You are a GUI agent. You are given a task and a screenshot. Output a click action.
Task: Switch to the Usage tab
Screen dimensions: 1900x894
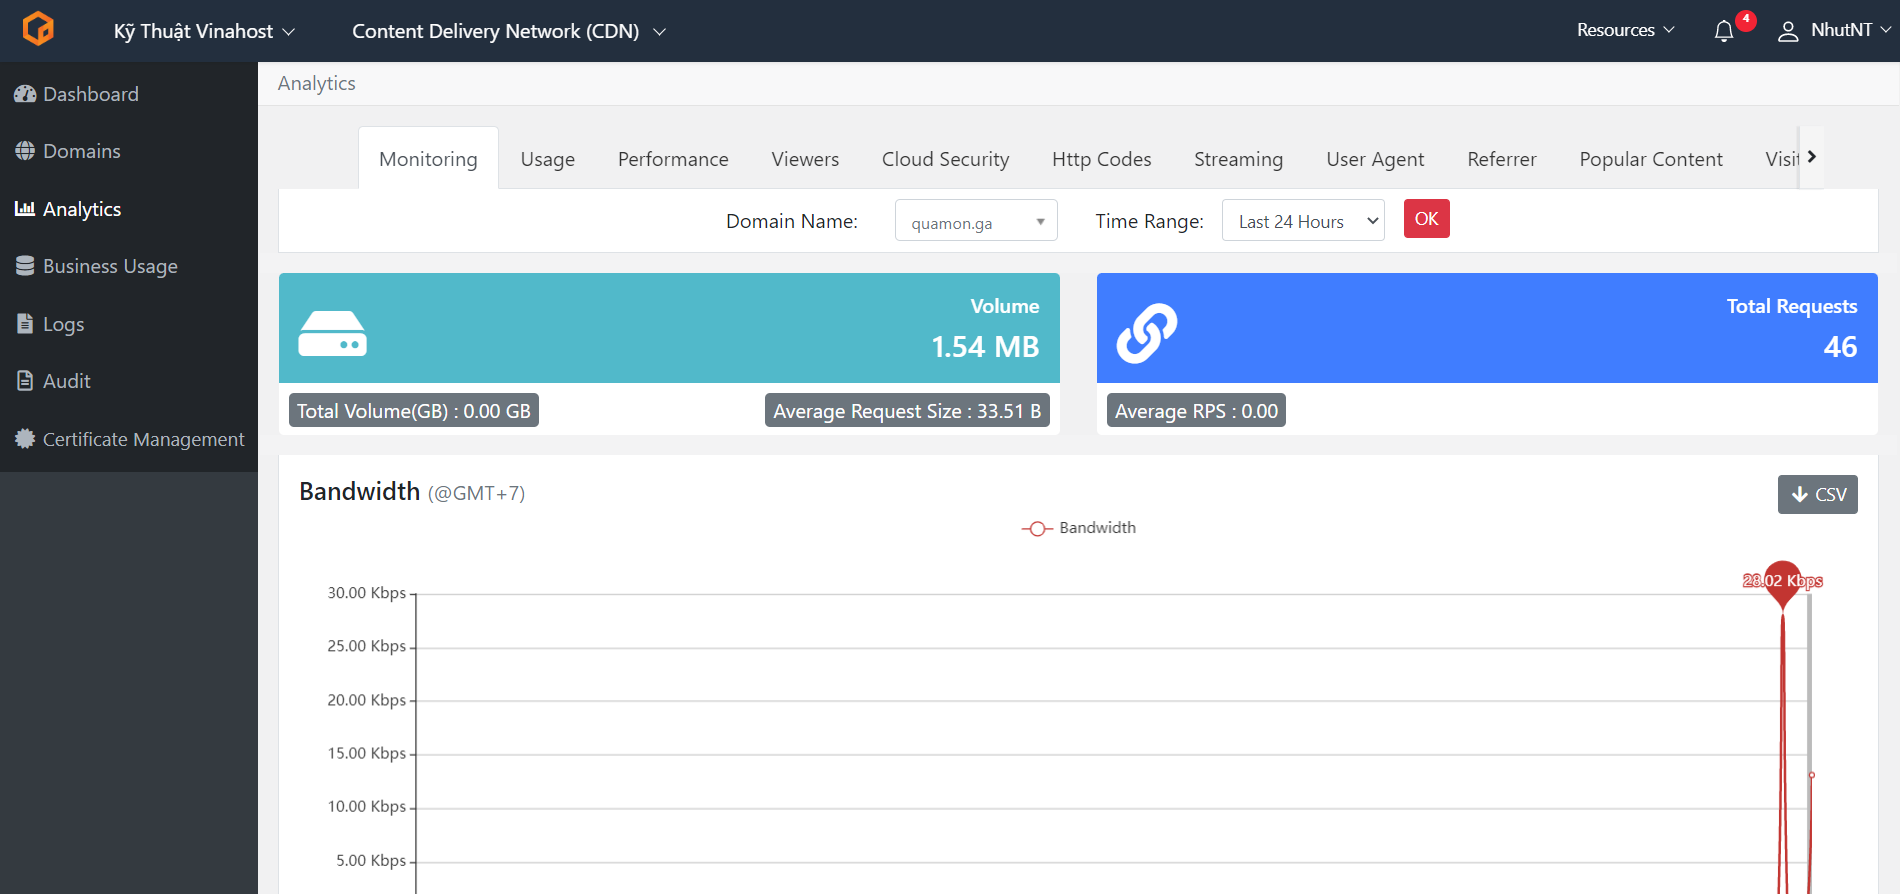(x=548, y=159)
